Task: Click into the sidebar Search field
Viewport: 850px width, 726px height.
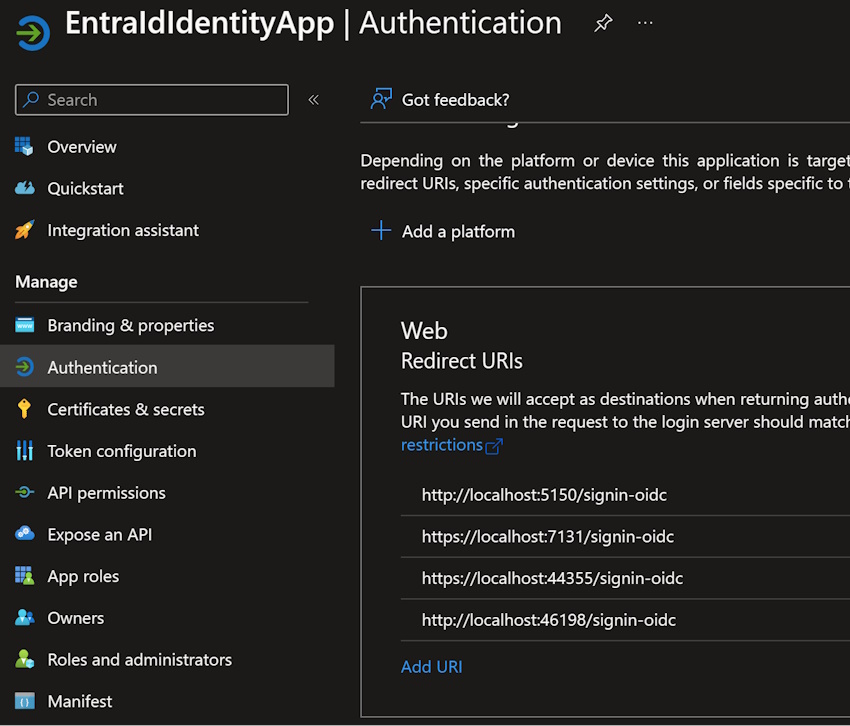Action: click(x=152, y=100)
